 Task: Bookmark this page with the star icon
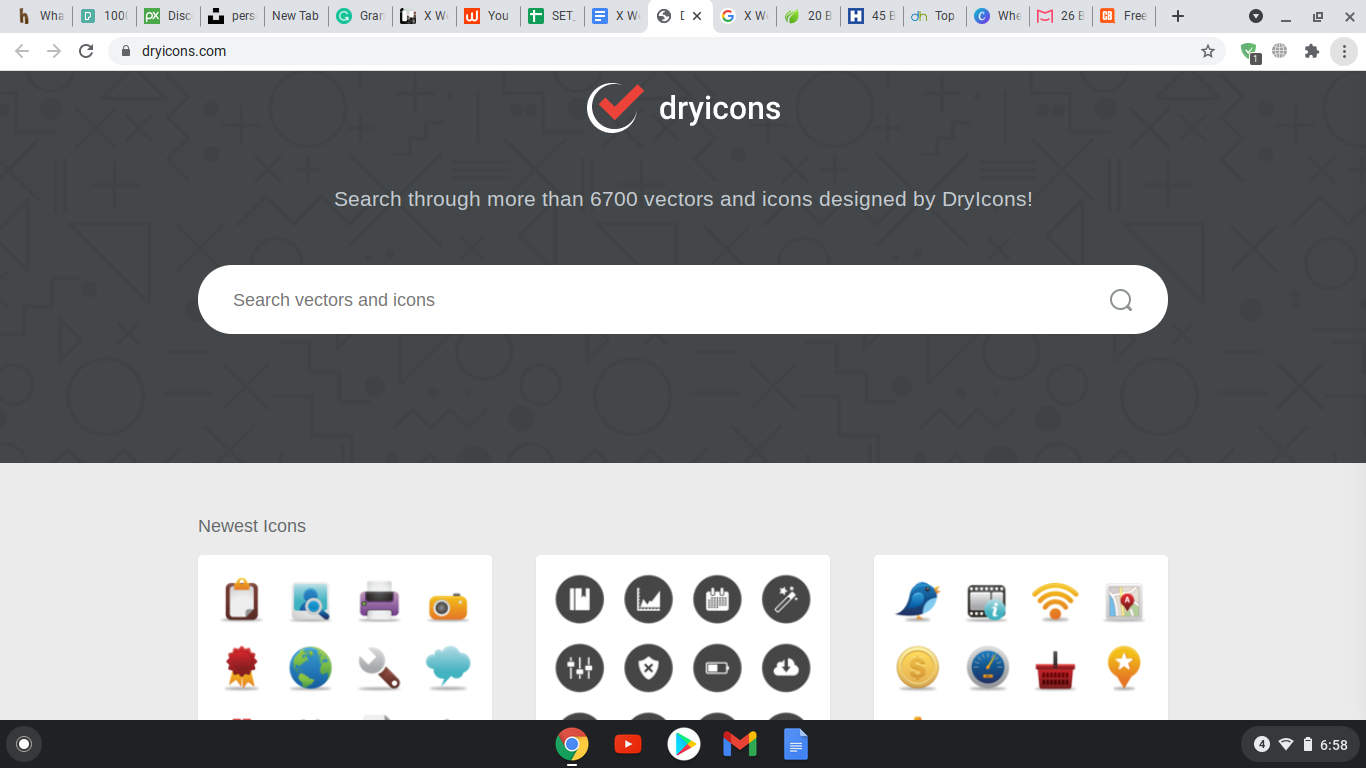point(1208,51)
